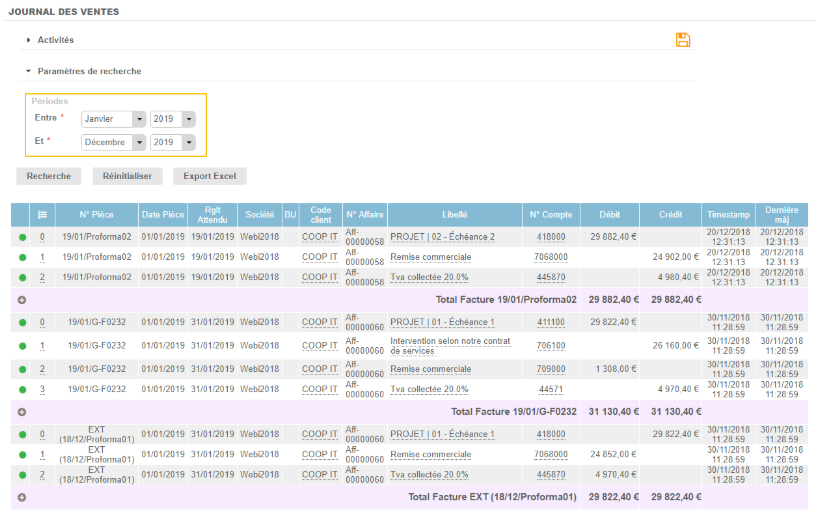The width and height of the screenshot is (825, 519).
Task: Click green status dot on PROJET 02 Échéance 2 row
Action: (x=22, y=237)
